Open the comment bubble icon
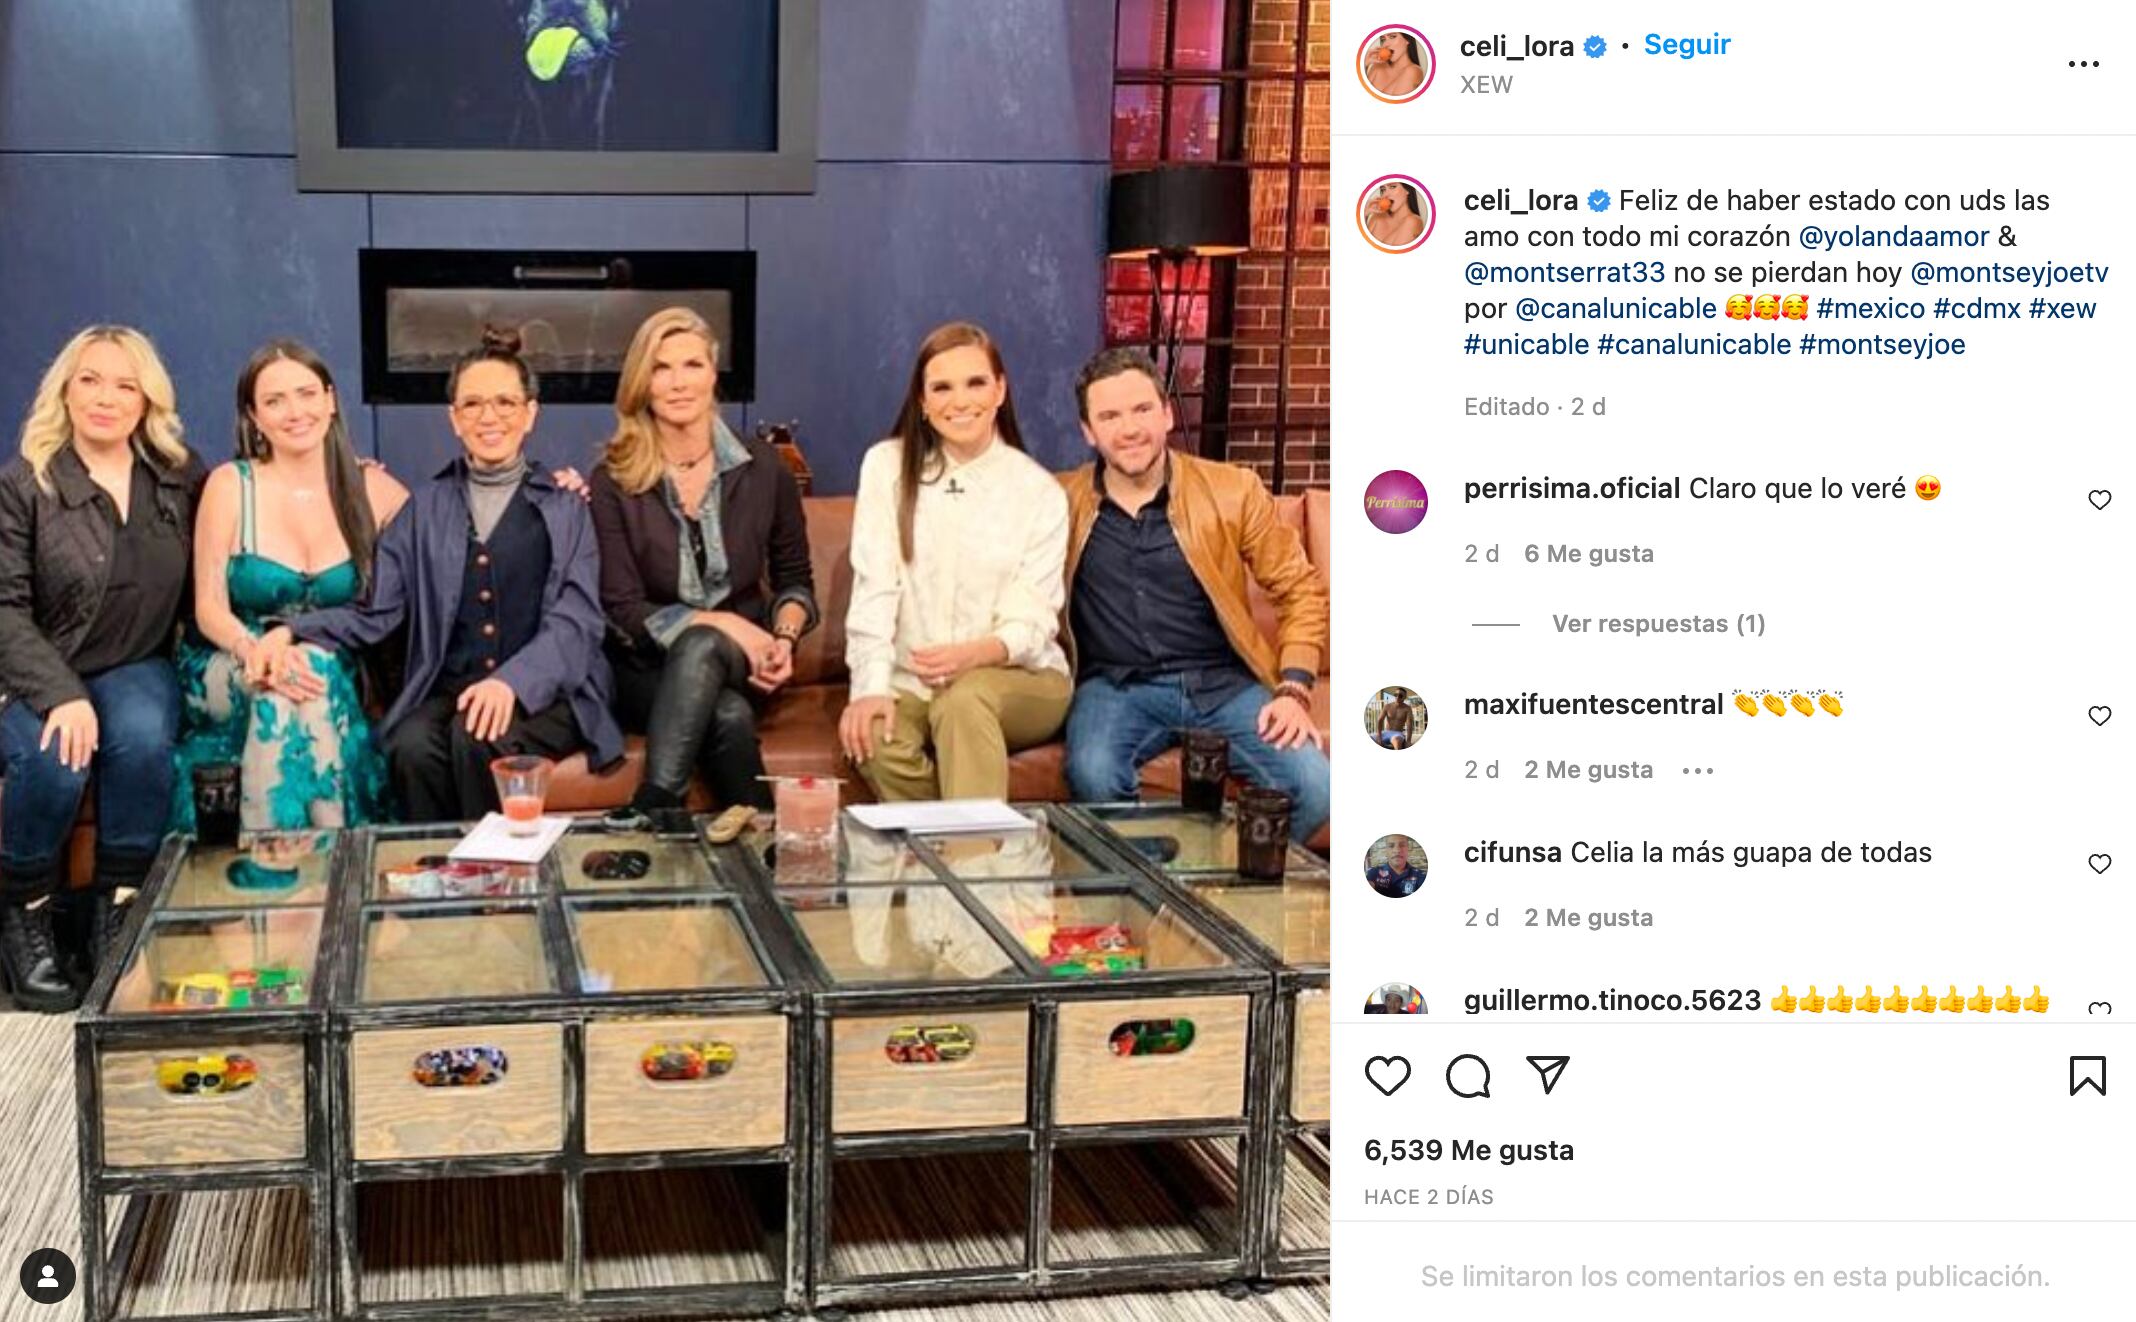 pyautogui.click(x=1468, y=1076)
